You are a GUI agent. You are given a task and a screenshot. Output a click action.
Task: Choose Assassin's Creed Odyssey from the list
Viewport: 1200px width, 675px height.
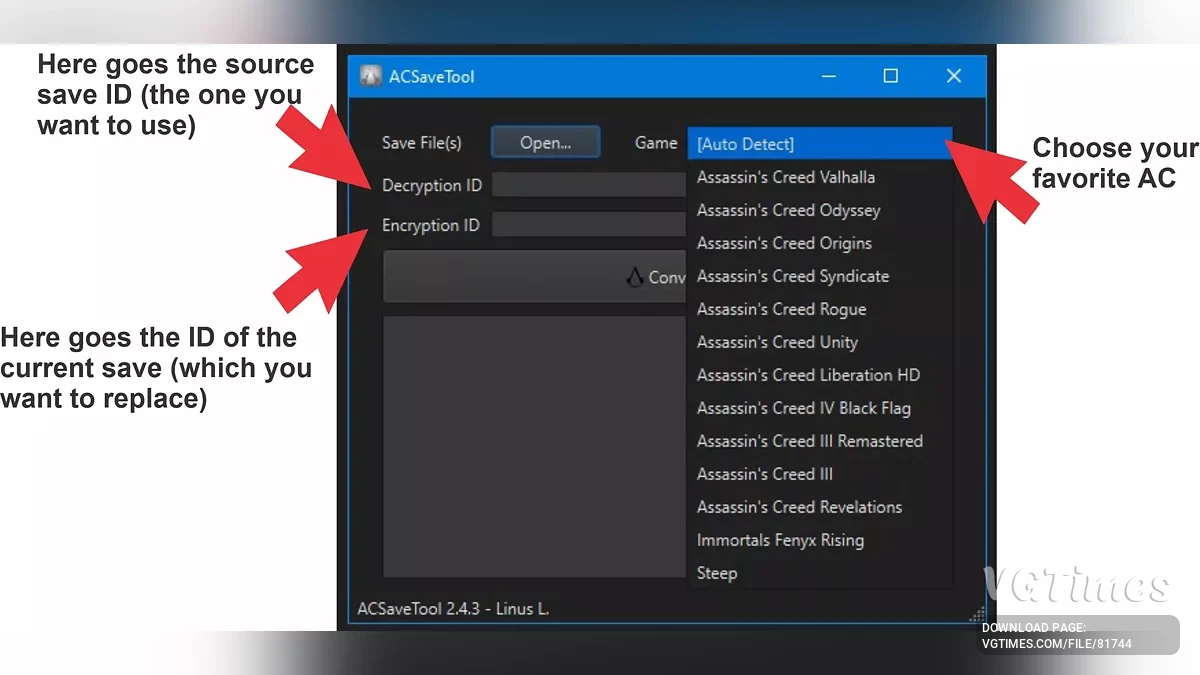point(788,210)
